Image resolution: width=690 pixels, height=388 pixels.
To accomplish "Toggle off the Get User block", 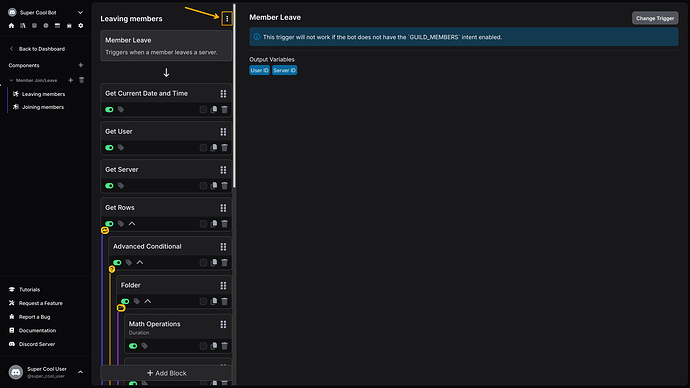I will pyautogui.click(x=109, y=148).
